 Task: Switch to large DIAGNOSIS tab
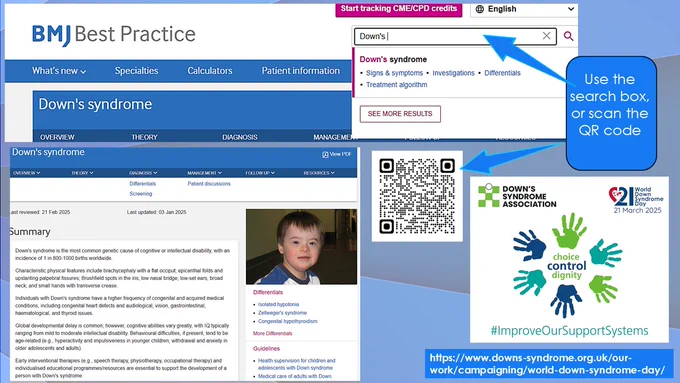tap(240, 137)
